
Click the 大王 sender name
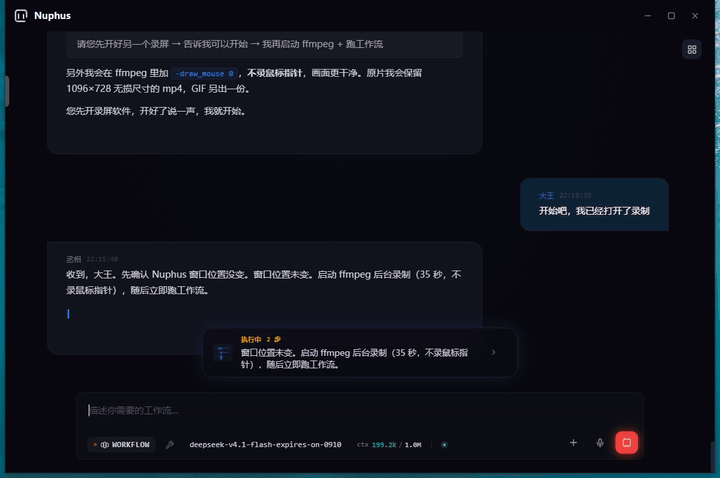pyautogui.click(x=546, y=196)
